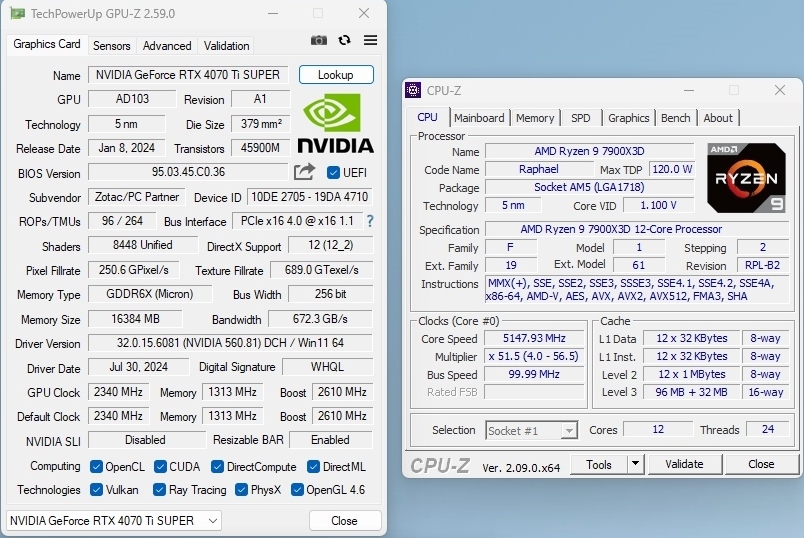Click the CPU-Z title bar app icon
Viewport: 804px width, 538px height.
(413, 90)
